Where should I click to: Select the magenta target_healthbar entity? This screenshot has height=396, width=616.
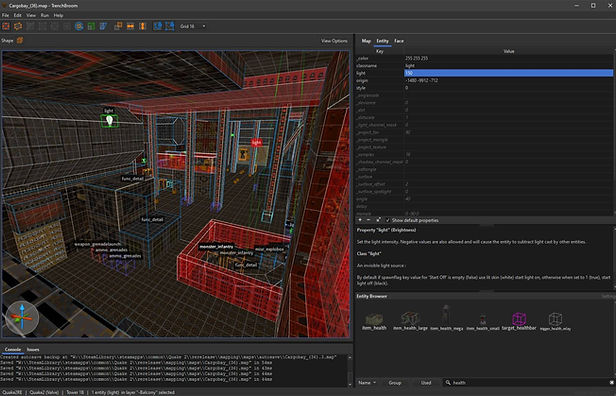pos(519,321)
